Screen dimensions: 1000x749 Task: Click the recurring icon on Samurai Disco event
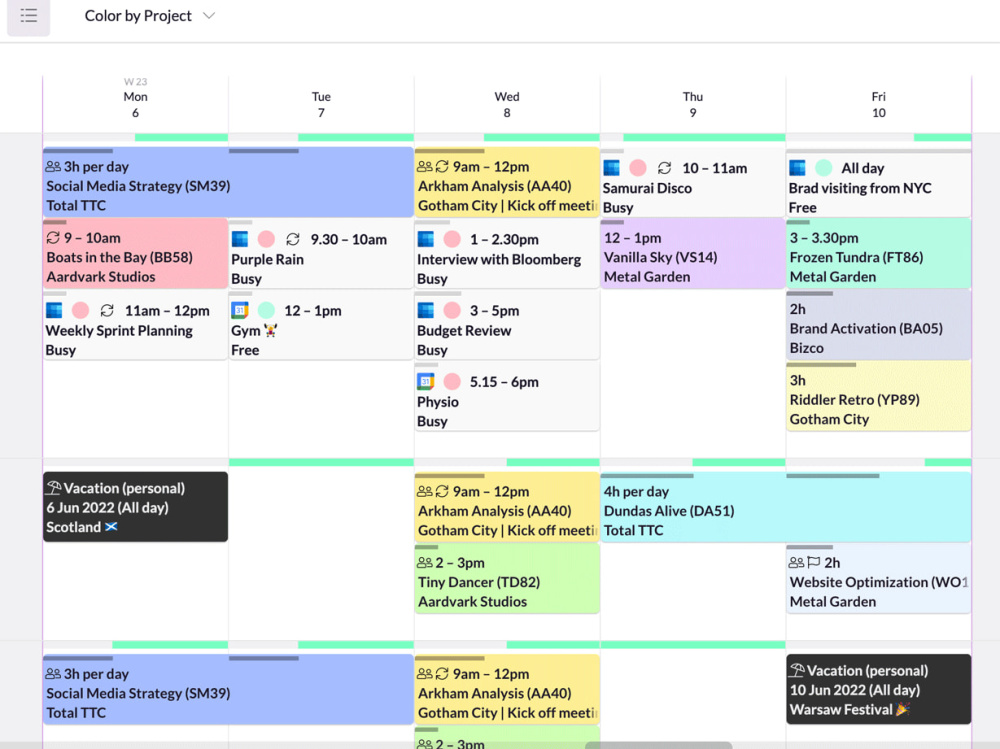tap(665, 168)
